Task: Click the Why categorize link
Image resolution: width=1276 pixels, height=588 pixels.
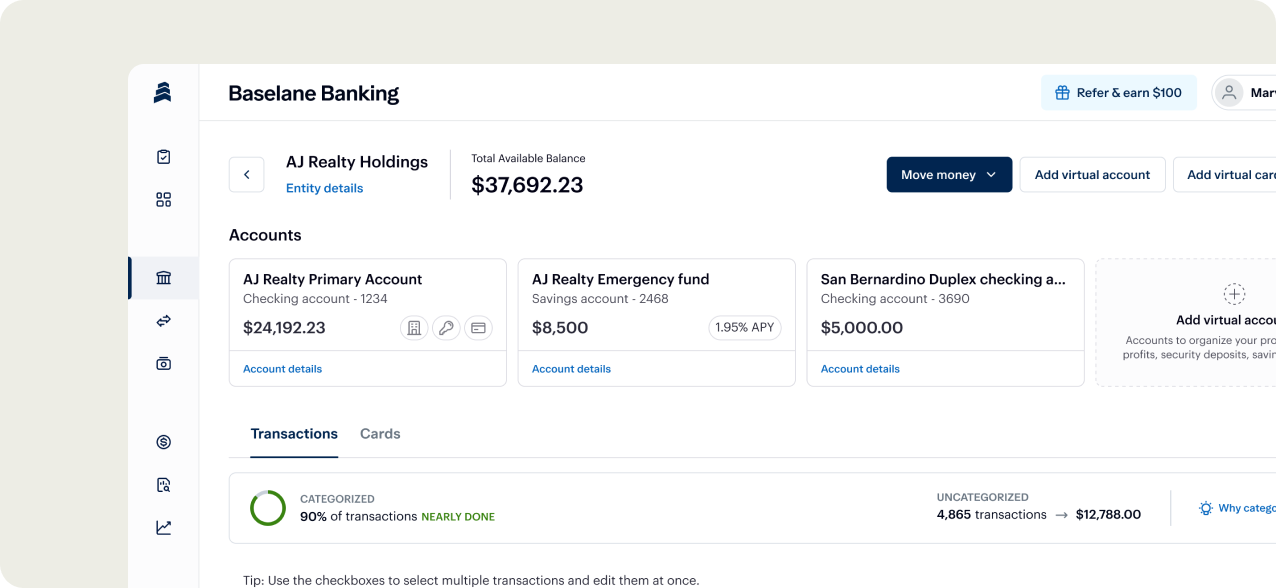Action: click(1246, 508)
